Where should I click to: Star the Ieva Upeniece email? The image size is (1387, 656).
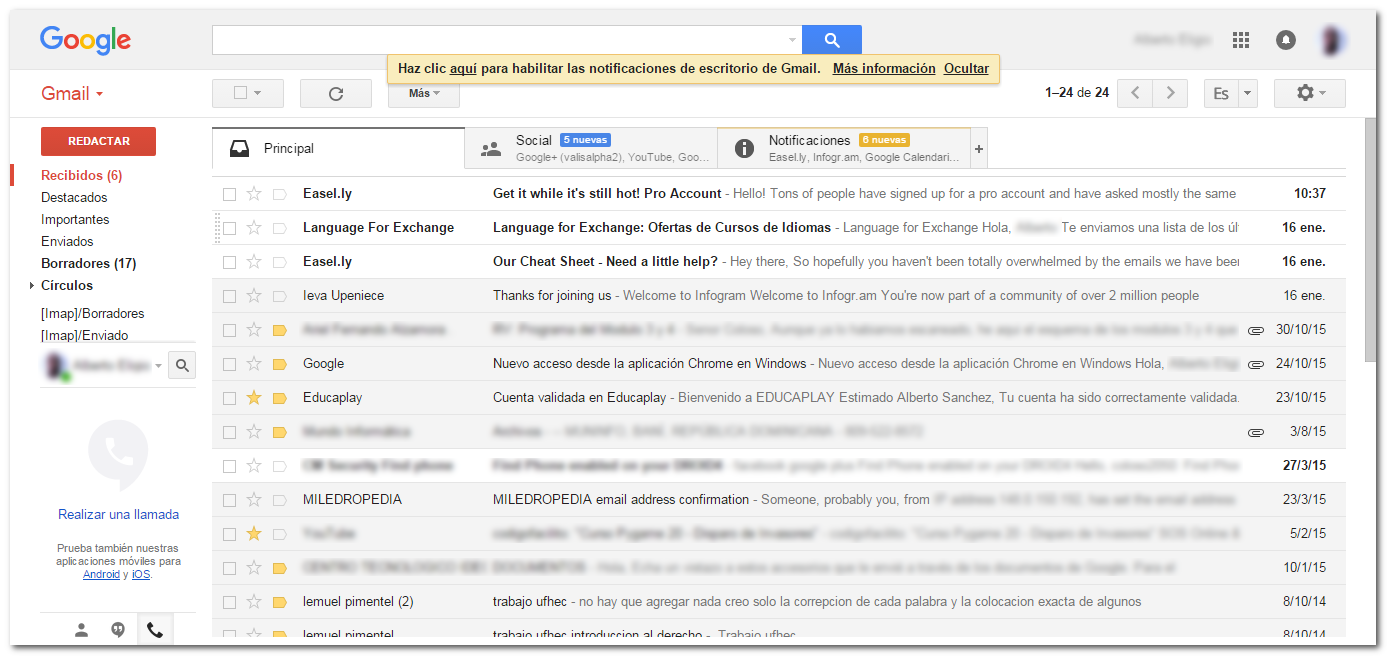pos(254,296)
